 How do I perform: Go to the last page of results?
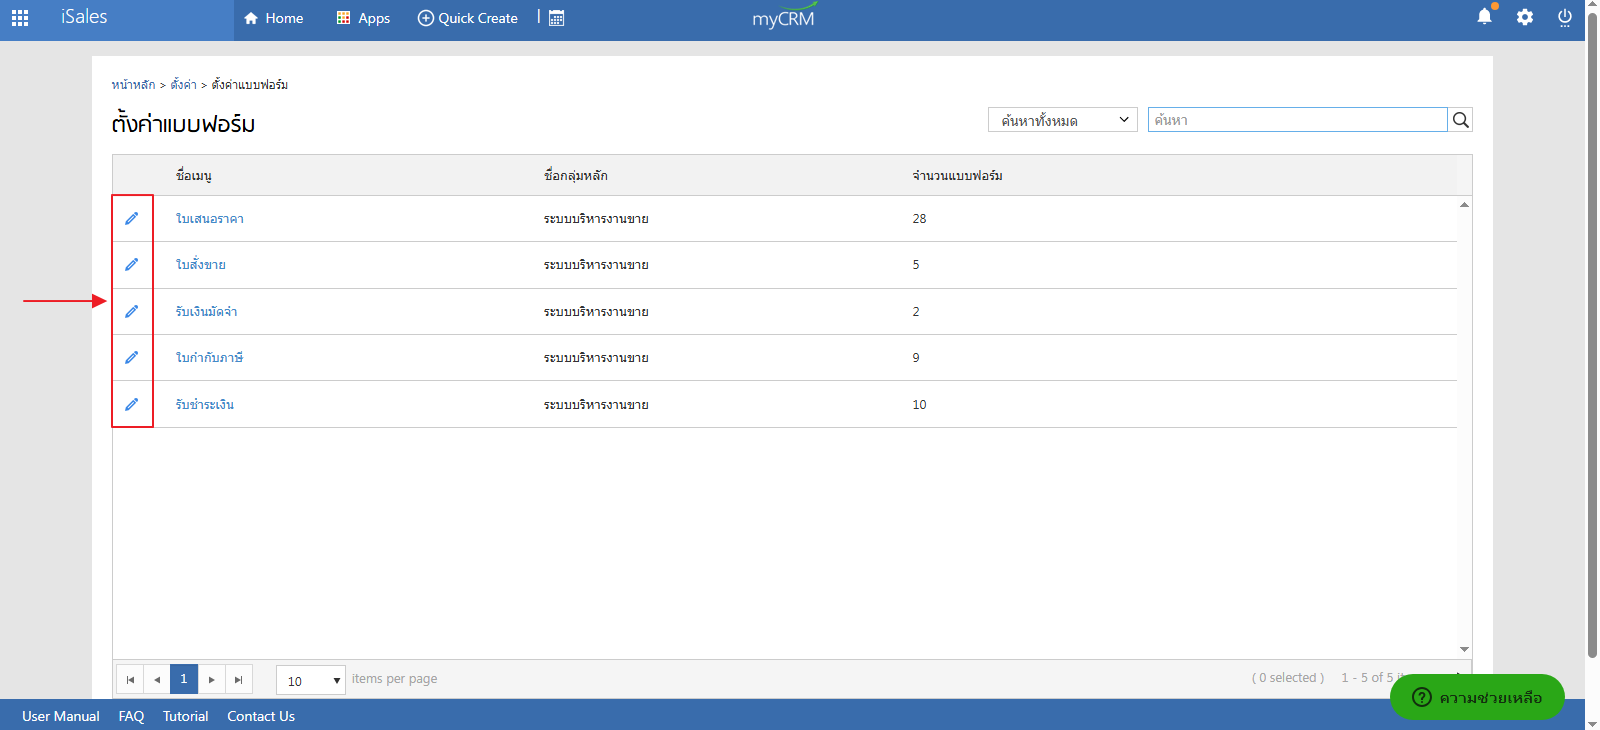[x=238, y=680]
